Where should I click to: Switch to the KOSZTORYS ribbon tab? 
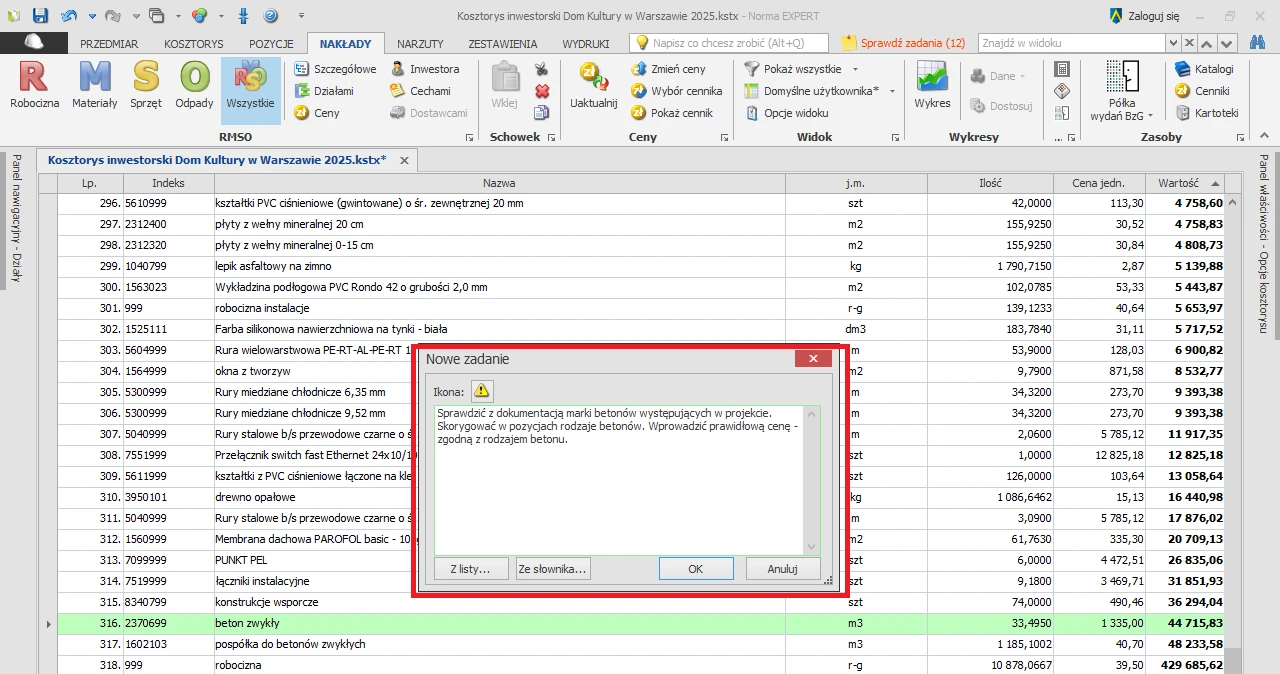194,44
